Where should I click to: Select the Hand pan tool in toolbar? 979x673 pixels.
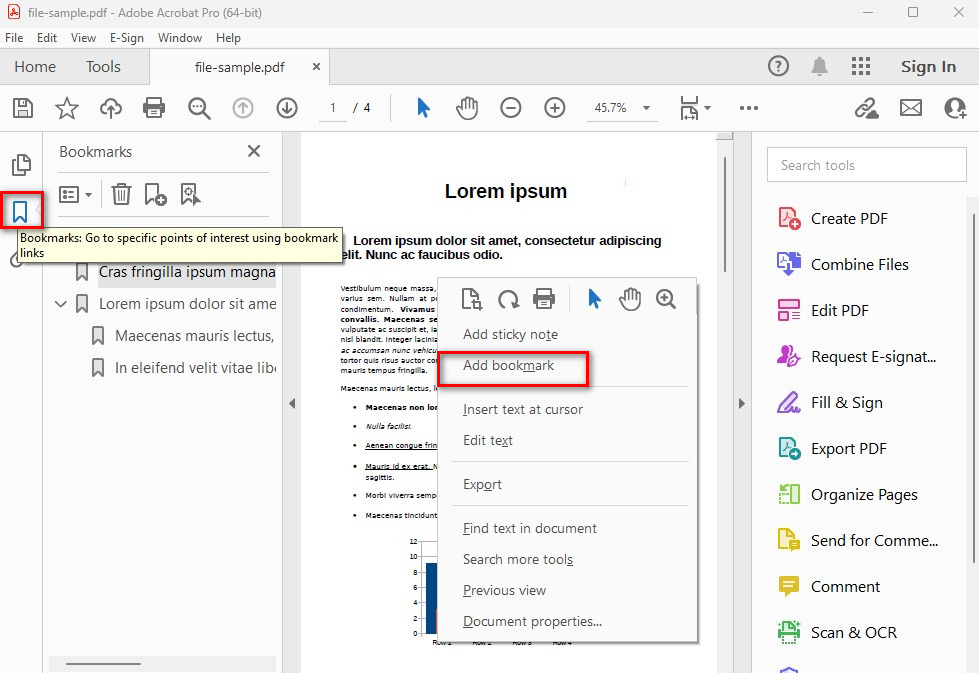467,108
